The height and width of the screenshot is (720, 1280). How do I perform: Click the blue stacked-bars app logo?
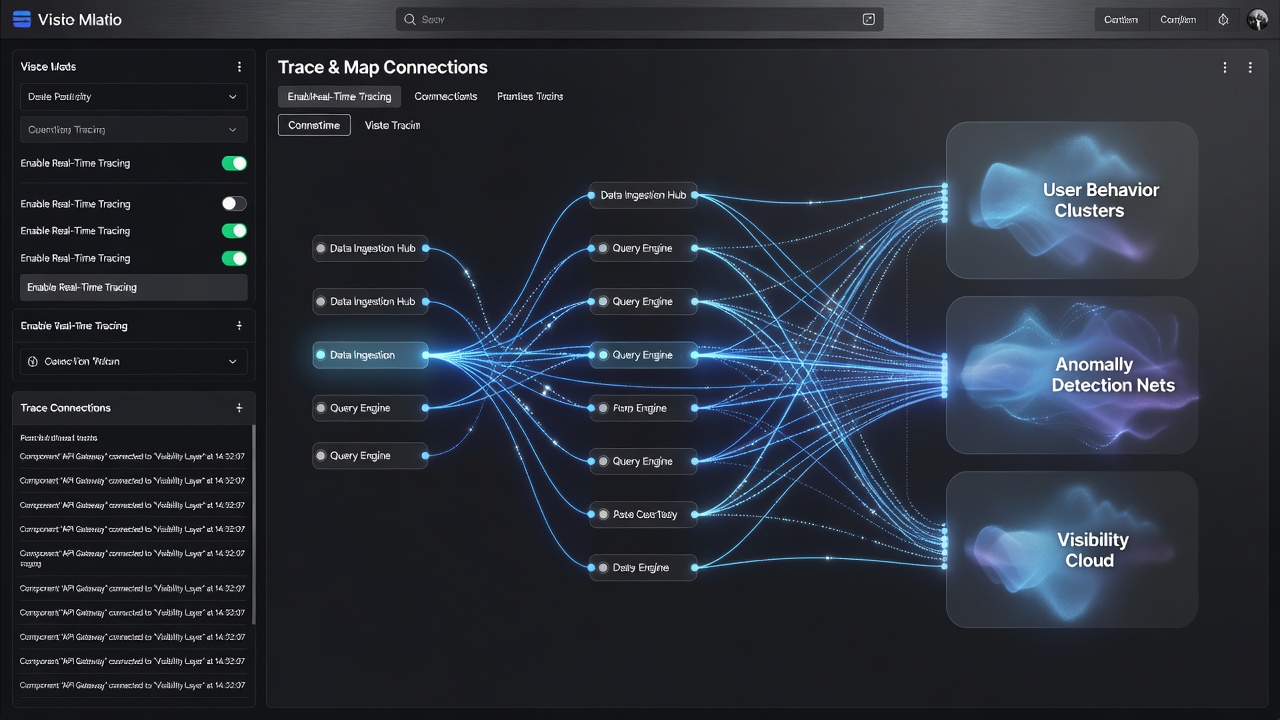point(21,19)
